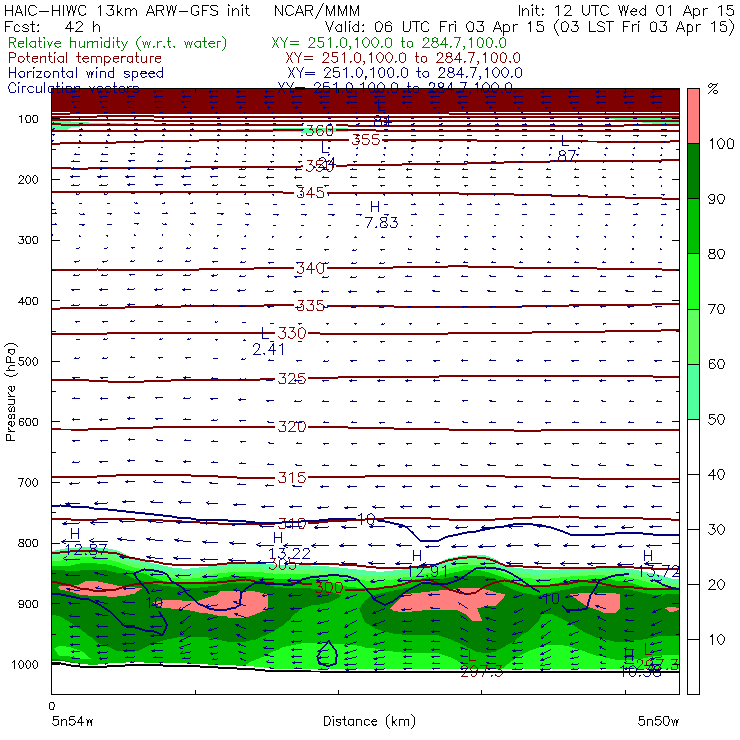Click the green XY coordinates text for relative humidity

tap(389, 43)
